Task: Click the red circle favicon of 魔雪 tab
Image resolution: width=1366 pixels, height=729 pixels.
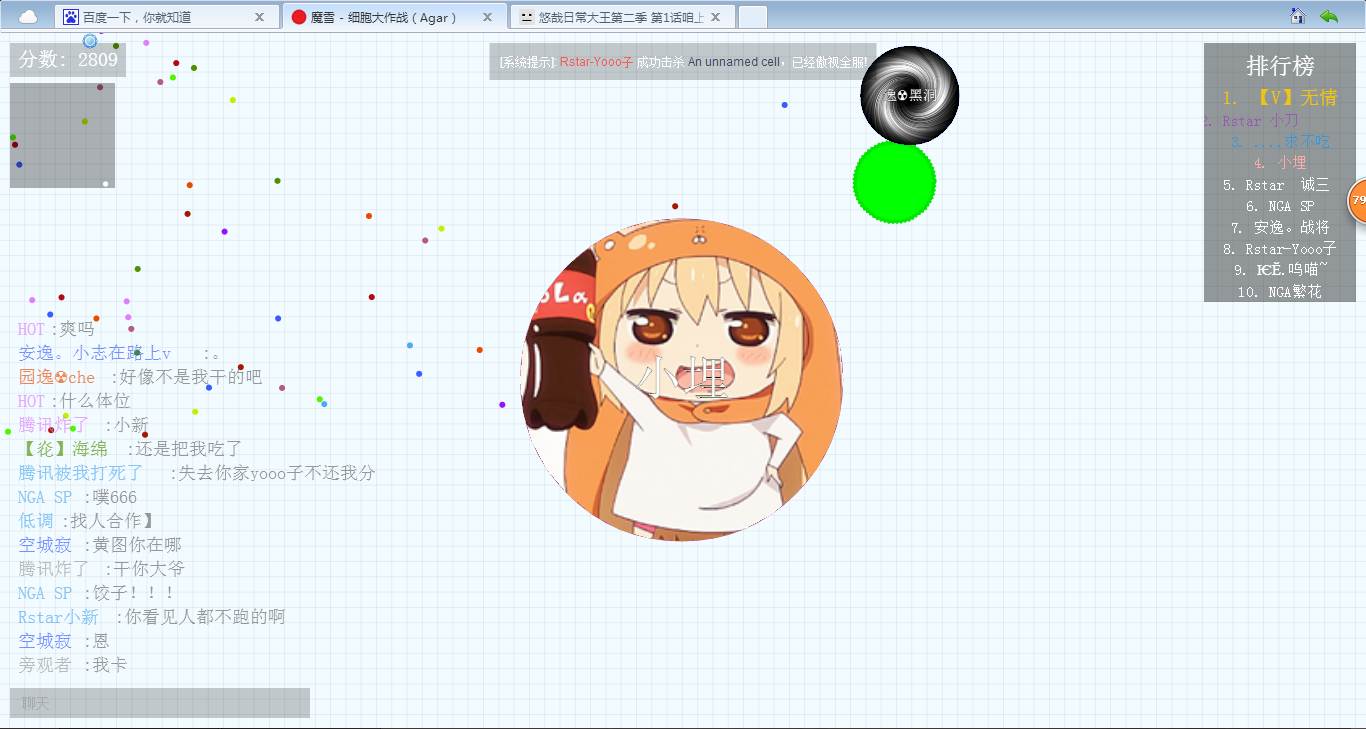Action: pos(299,17)
